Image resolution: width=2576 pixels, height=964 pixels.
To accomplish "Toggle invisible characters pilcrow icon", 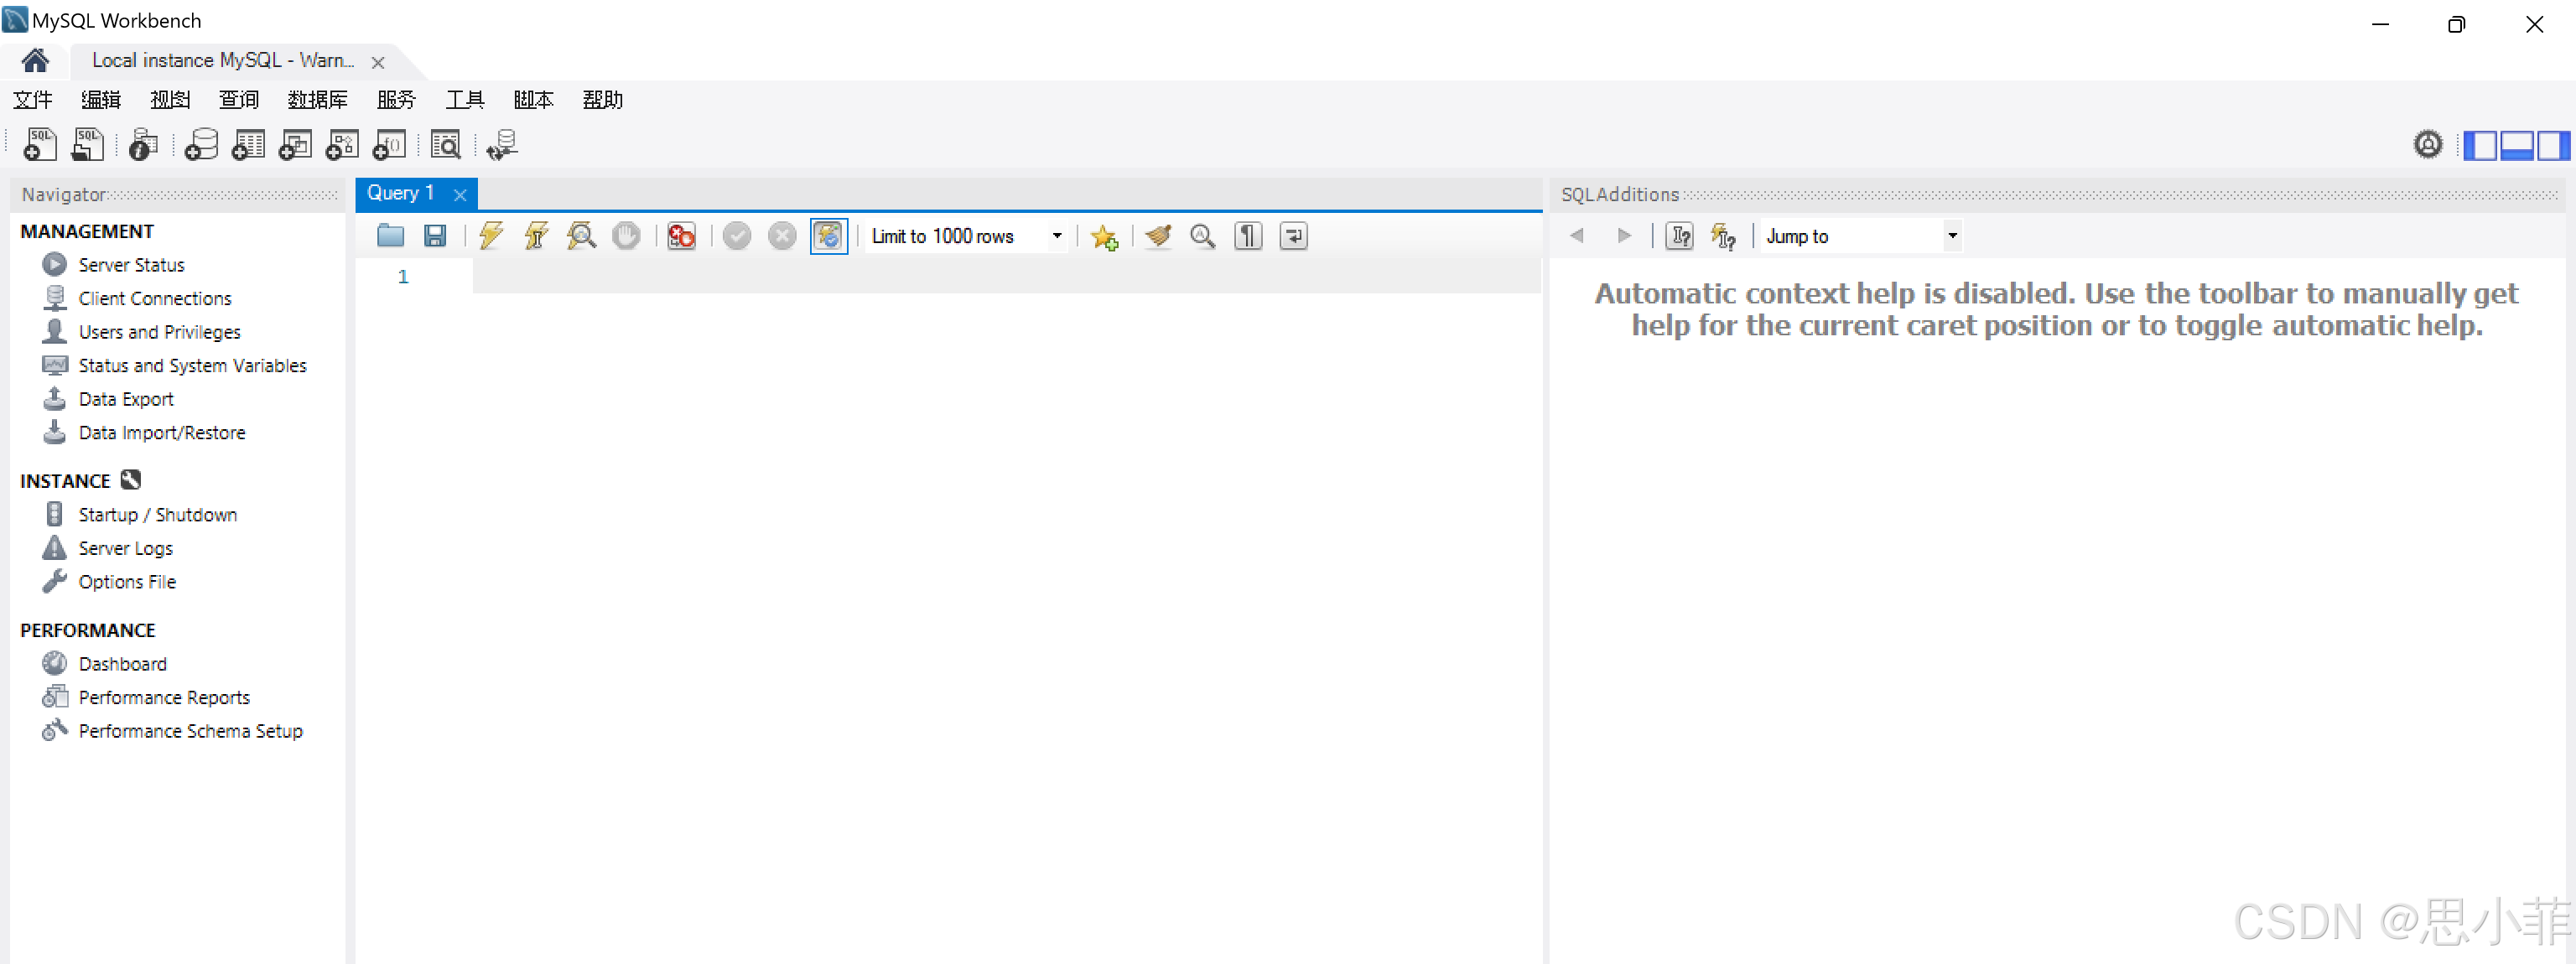I will click(1248, 236).
